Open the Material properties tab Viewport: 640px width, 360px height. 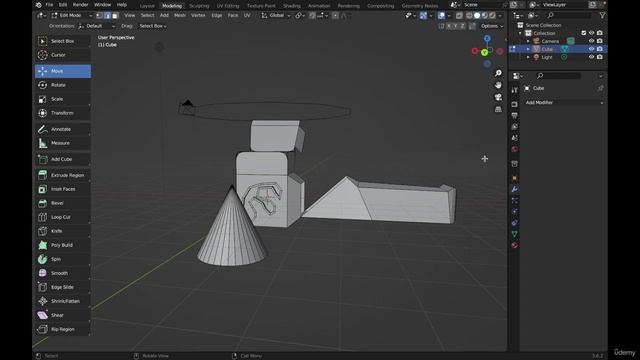[x=514, y=245]
